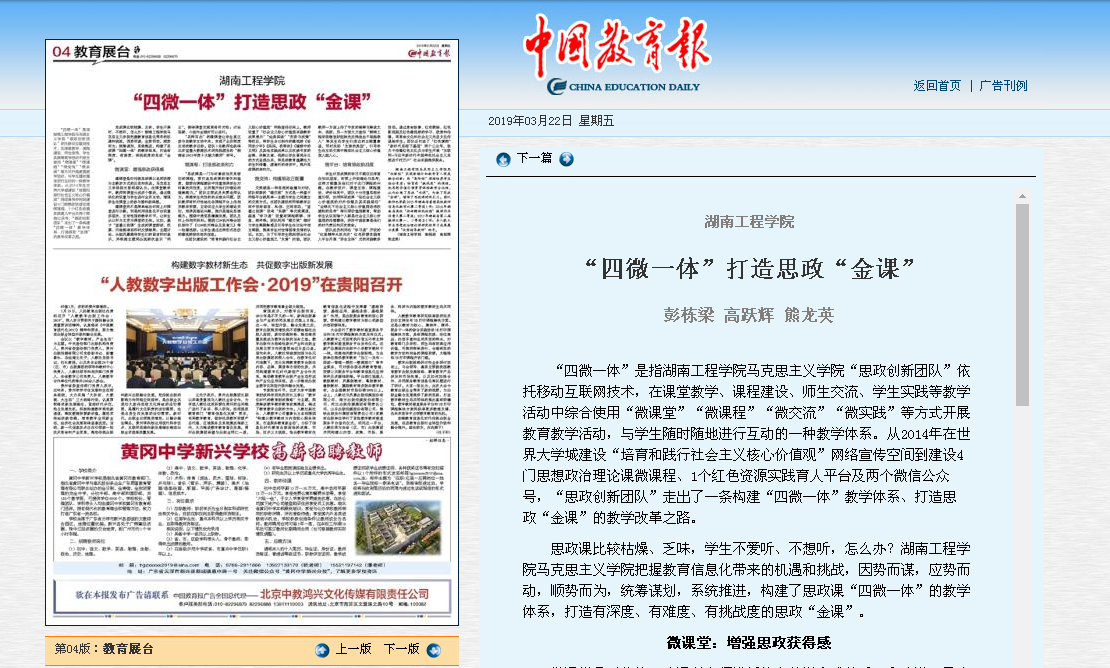This screenshot has height=668, width=1110.
Task: Click the 北京中教鸿兴文化传媒 ad banner in thumbnail
Action: (x=252, y=598)
